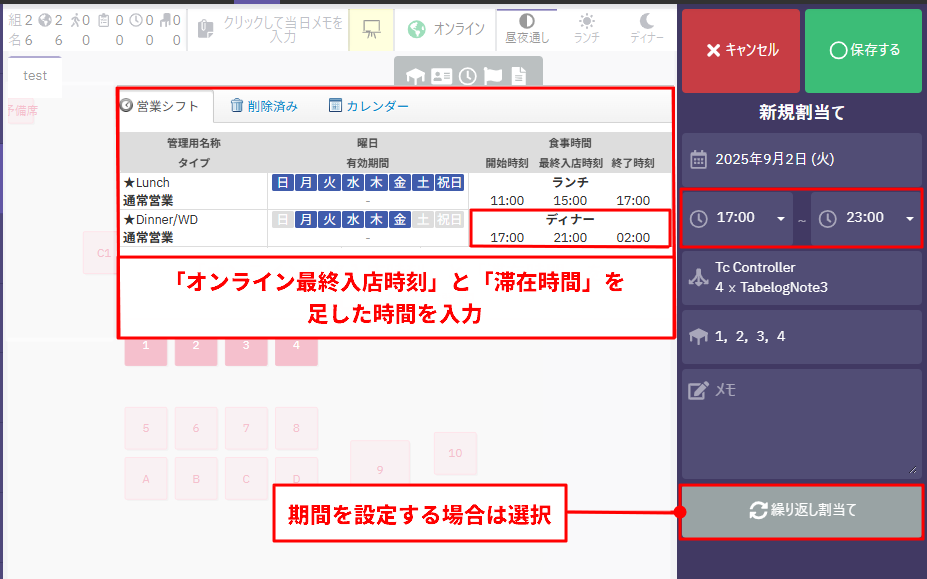Click the document icon in the gray toolbar
Viewport: 927px width, 579px height.
tap(518, 75)
